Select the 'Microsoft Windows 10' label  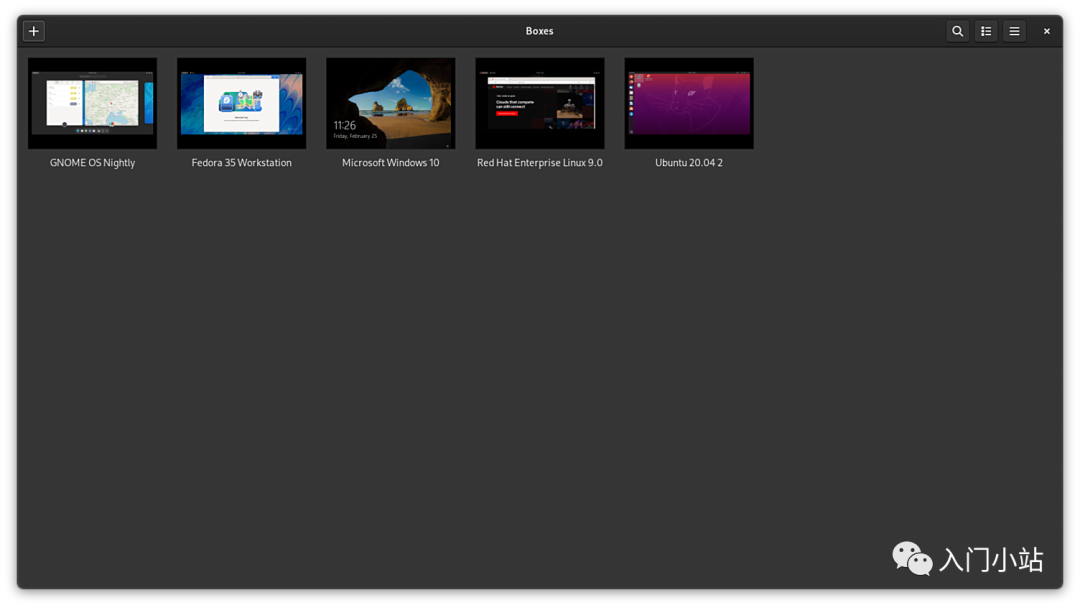pos(391,163)
